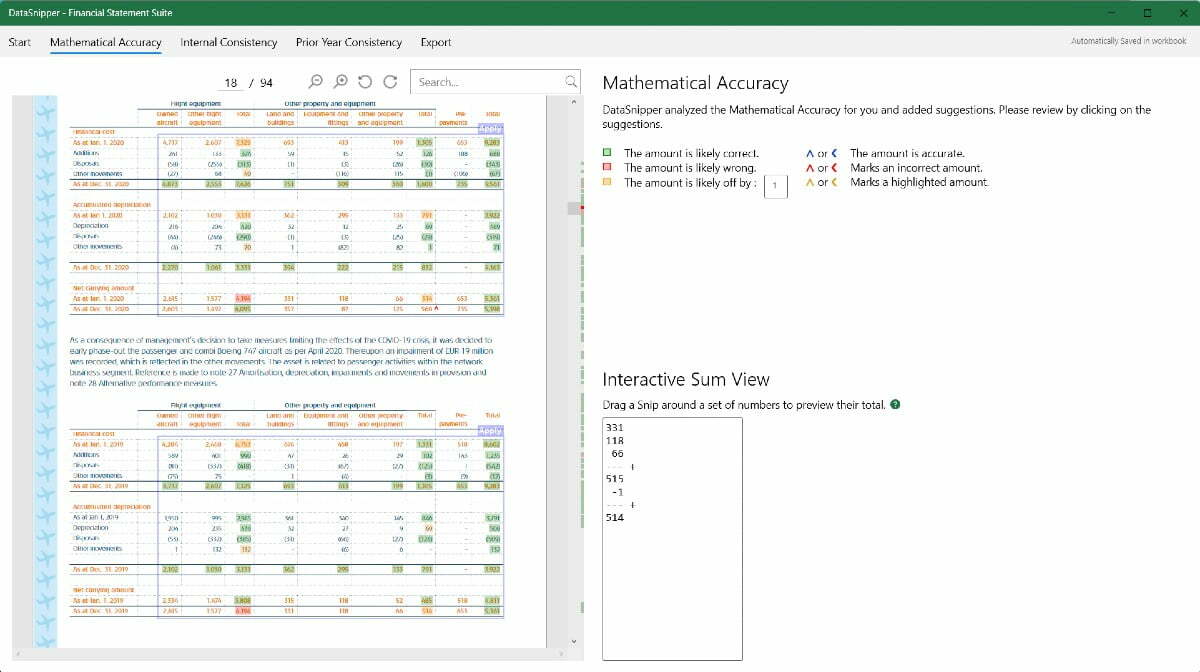Click 'The amount is likely wrong' legend text
This screenshot has height=672, width=1200.
(x=689, y=168)
